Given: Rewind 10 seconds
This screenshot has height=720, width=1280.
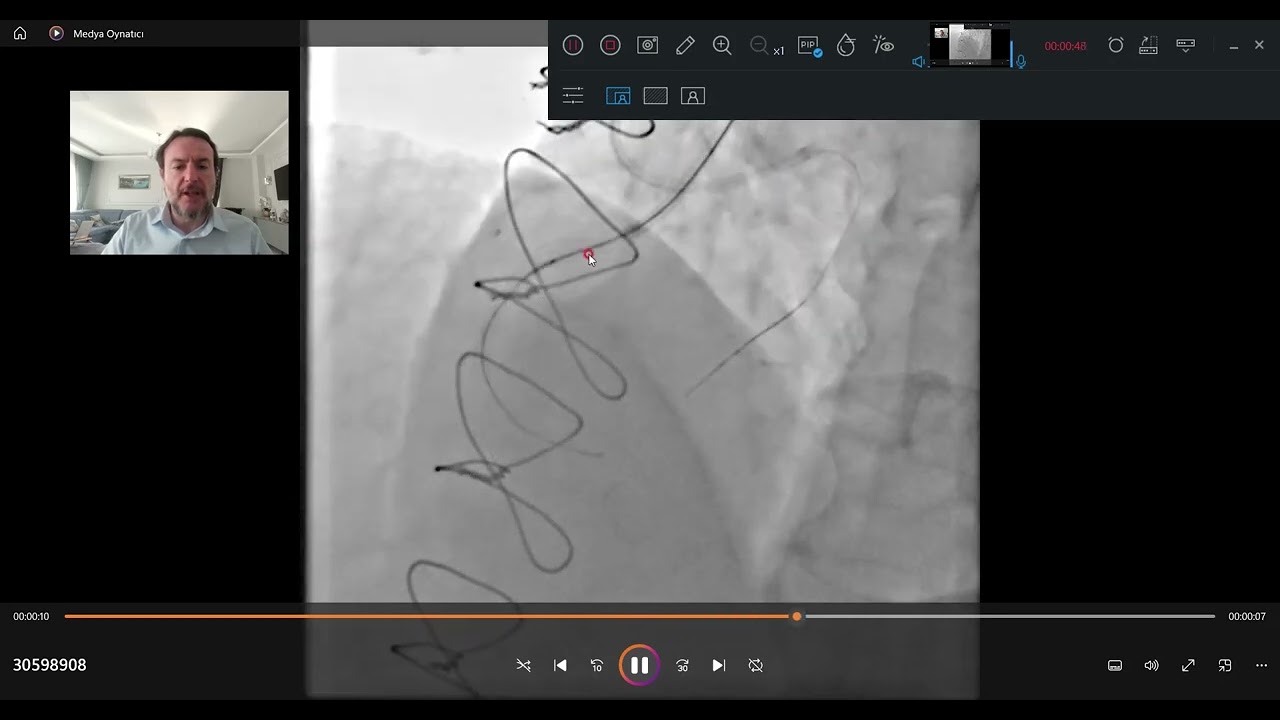Looking at the screenshot, I should 597,665.
